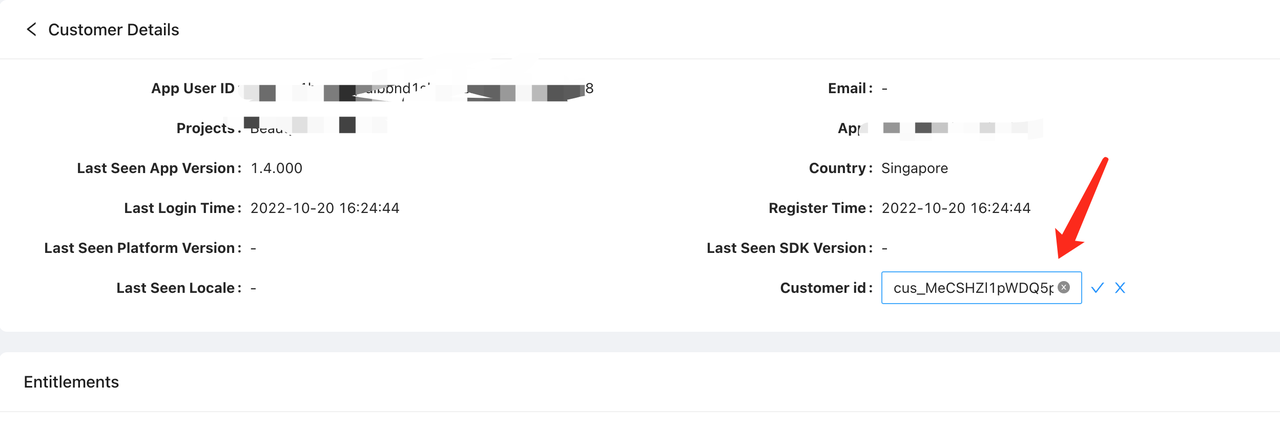This screenshot has height=428, width=1280.
Task: Confirm Customer id with the checkmark
Action: pyautogui.click(x=1097, y=288)
